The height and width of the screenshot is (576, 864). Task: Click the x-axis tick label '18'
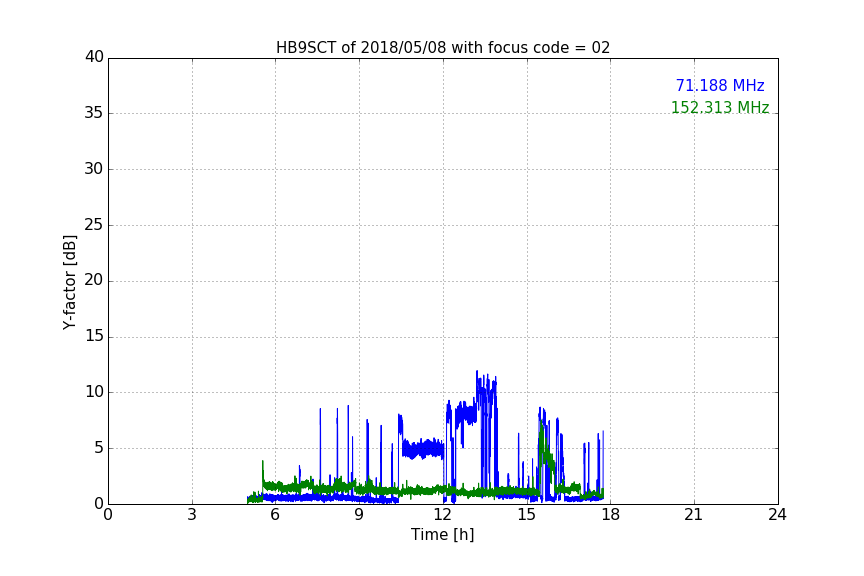click(x=611, y=515)
